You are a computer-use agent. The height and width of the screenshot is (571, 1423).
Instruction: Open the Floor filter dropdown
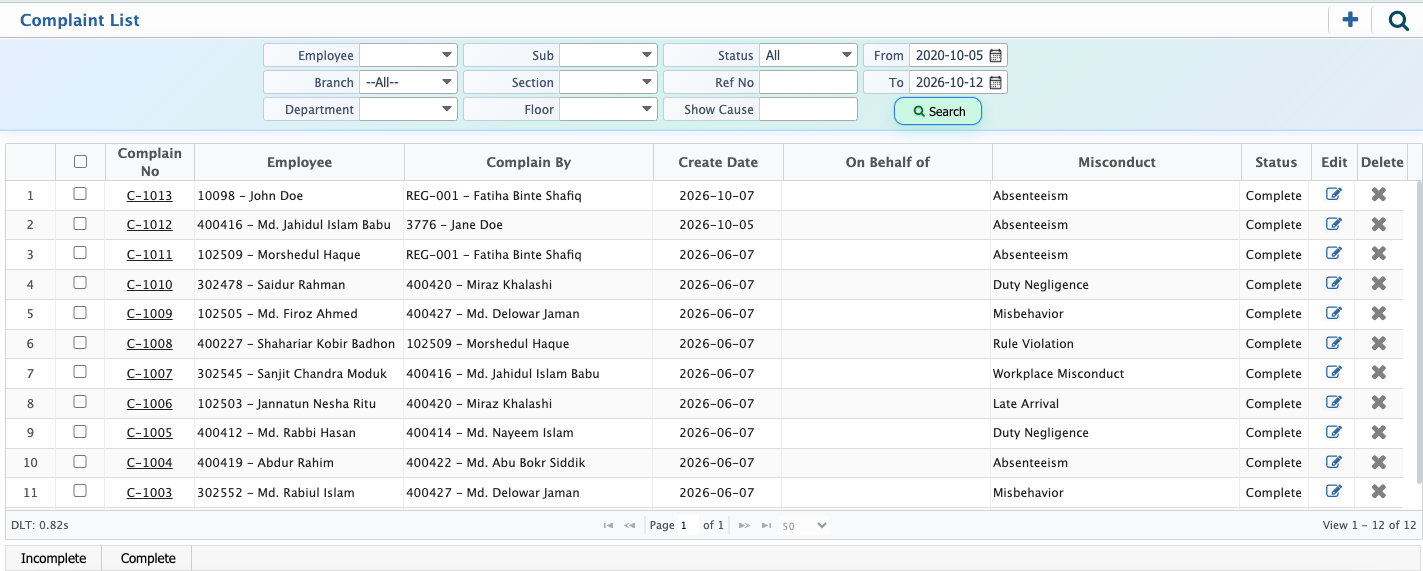pyautogui.click(x=608, y=109)
